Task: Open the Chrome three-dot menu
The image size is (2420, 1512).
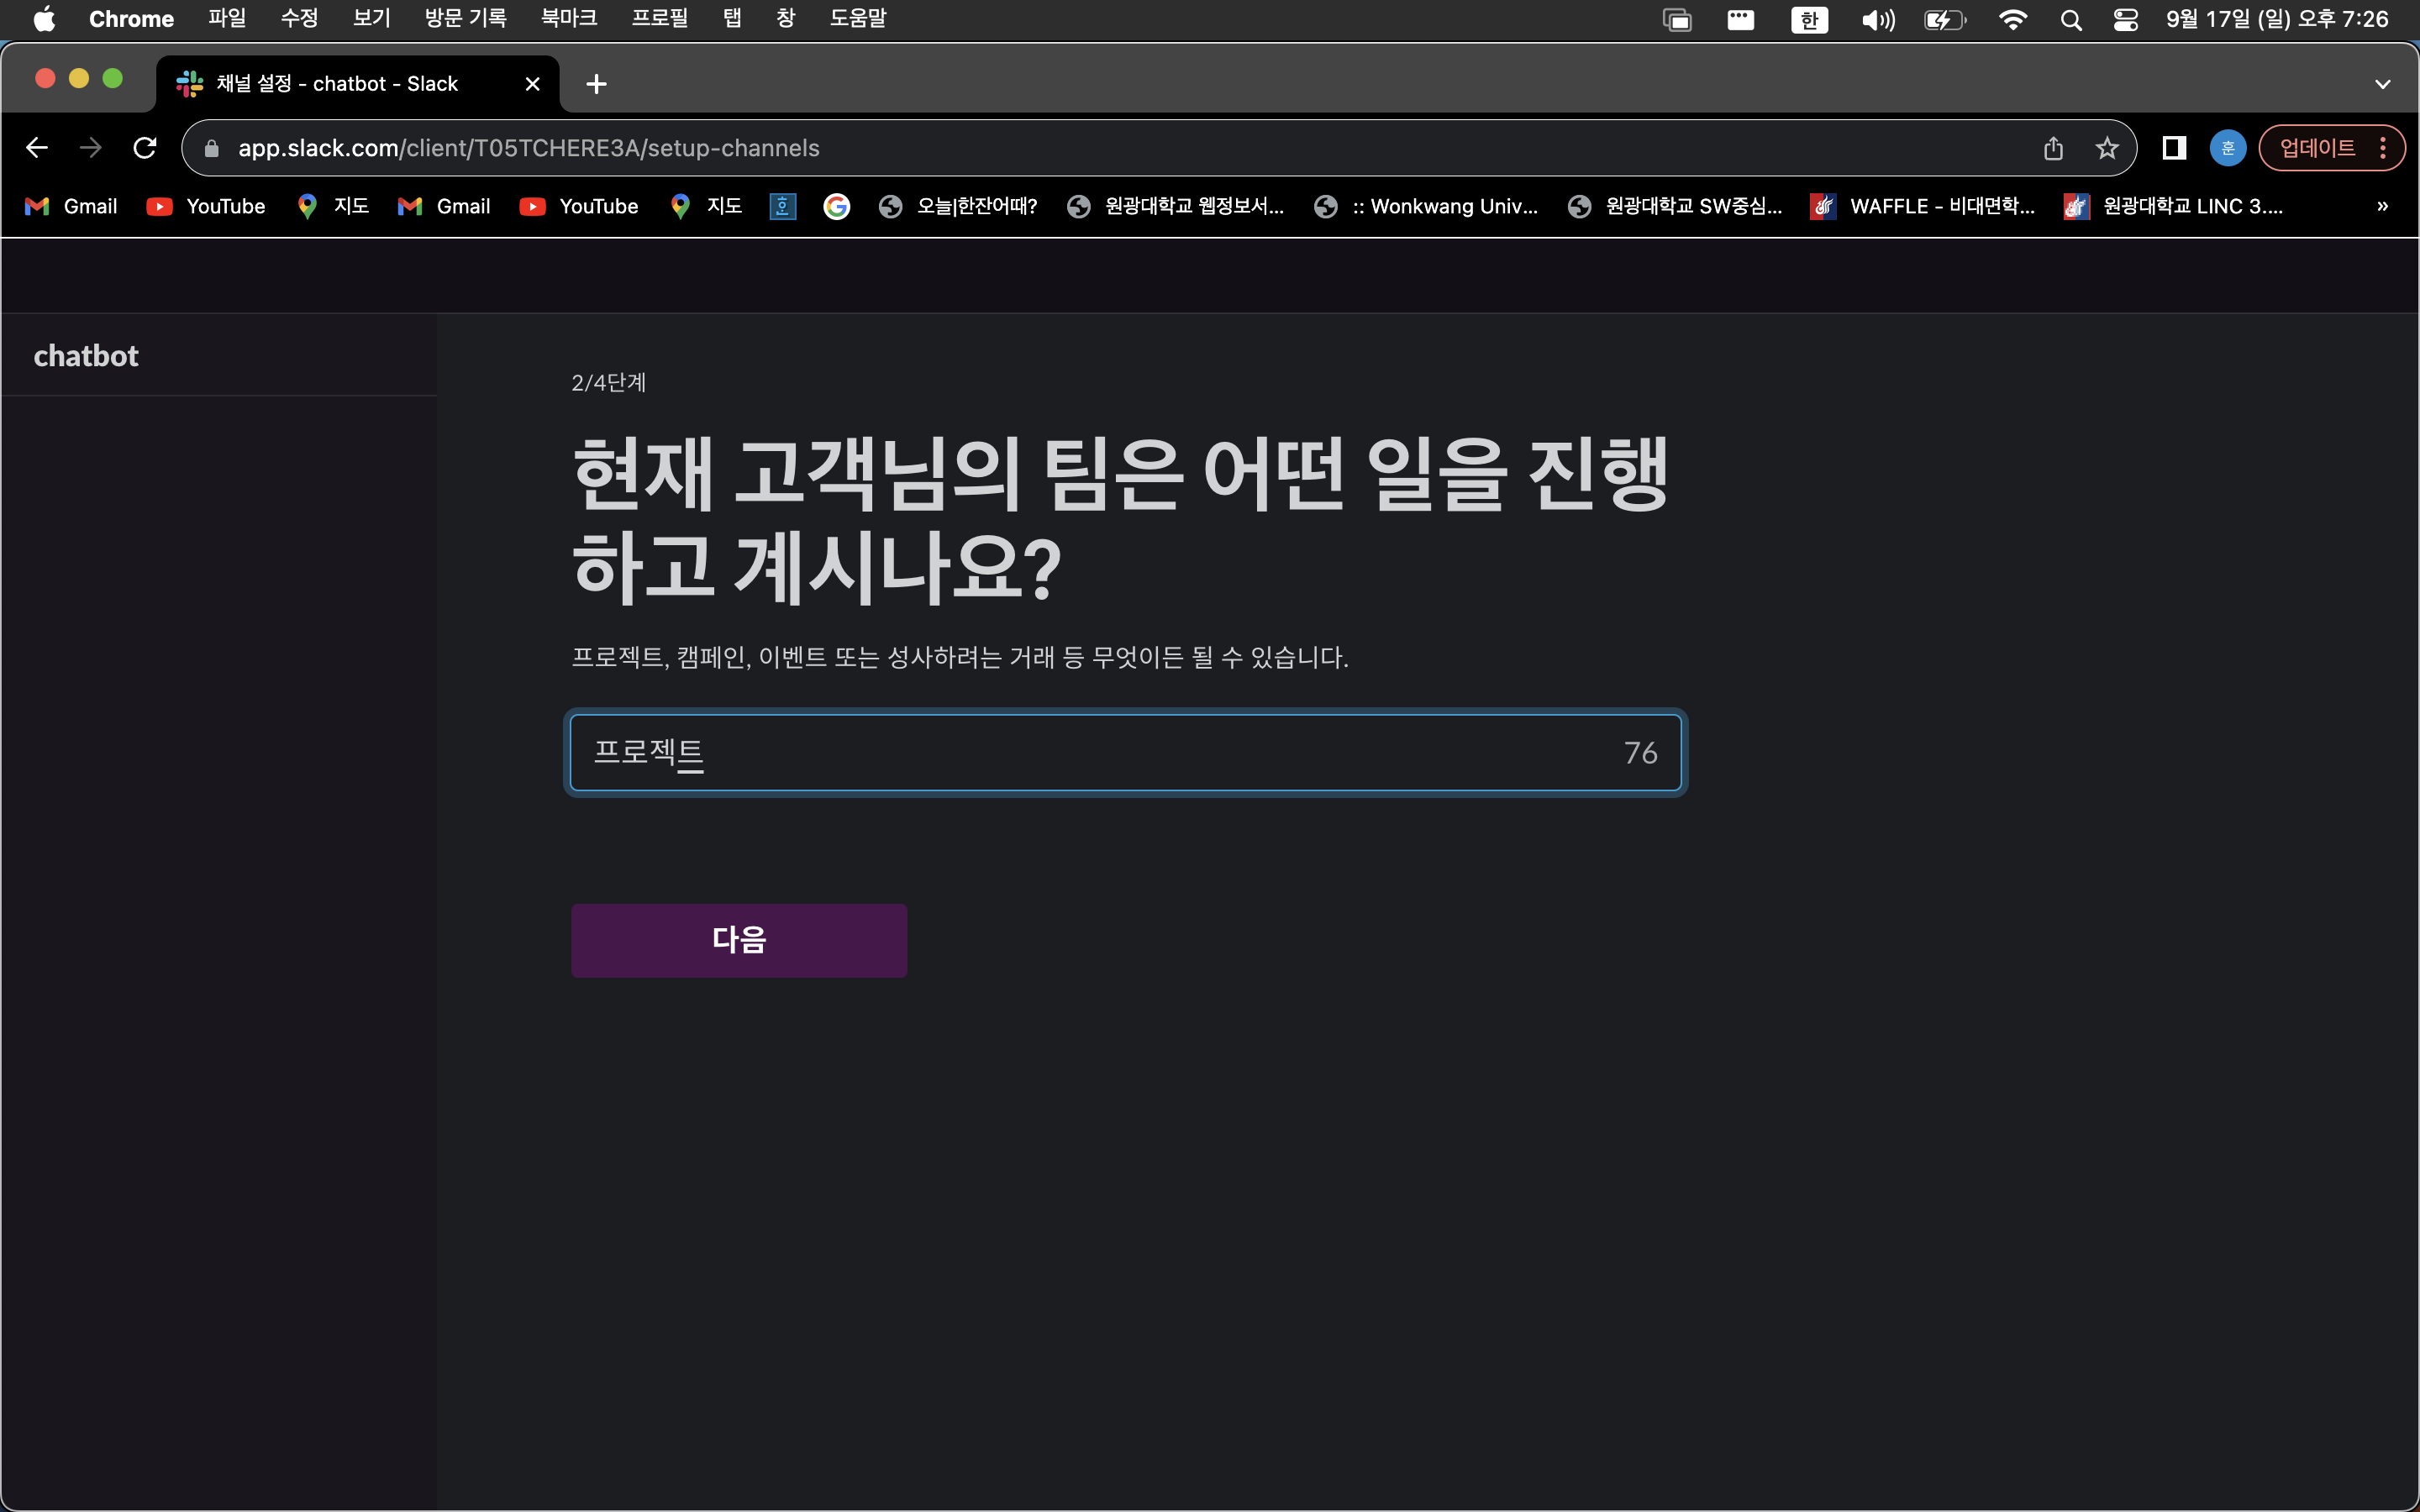Action: click(x=2384, y=148)
